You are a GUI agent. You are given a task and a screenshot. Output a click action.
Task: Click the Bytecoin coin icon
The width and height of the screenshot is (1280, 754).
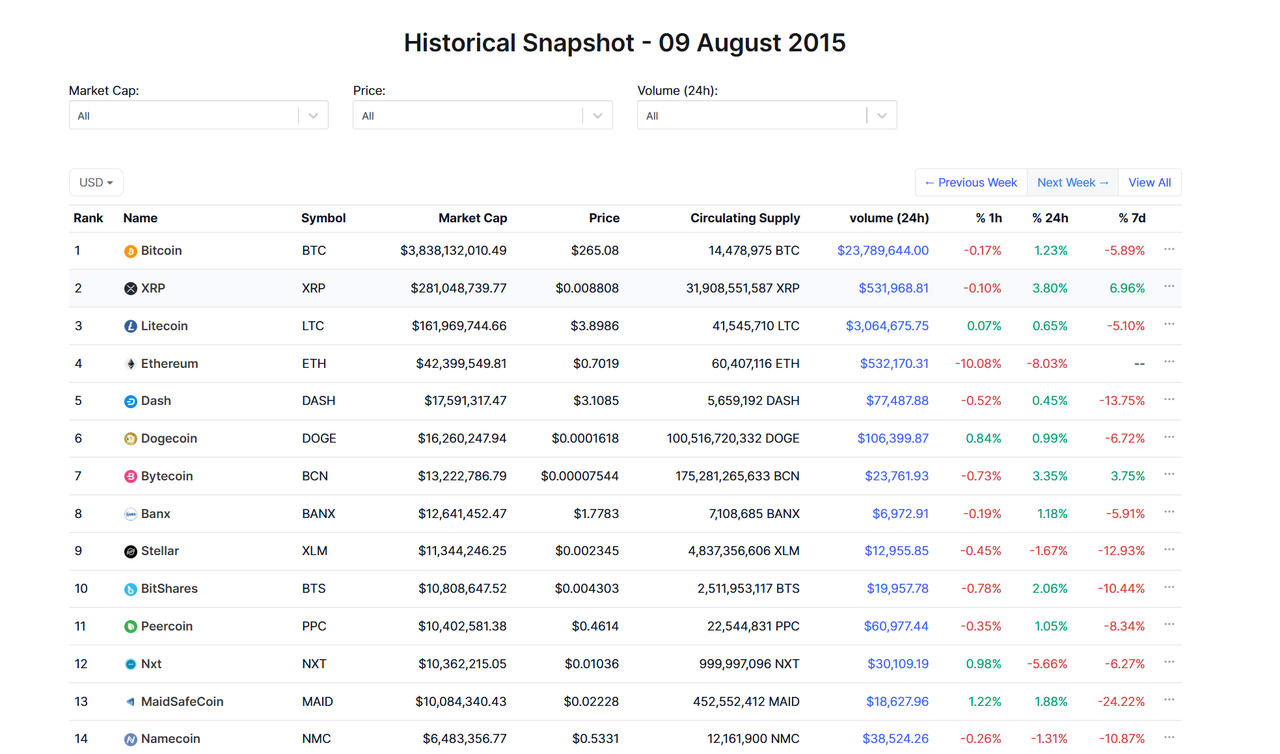(x=130, y=477)
